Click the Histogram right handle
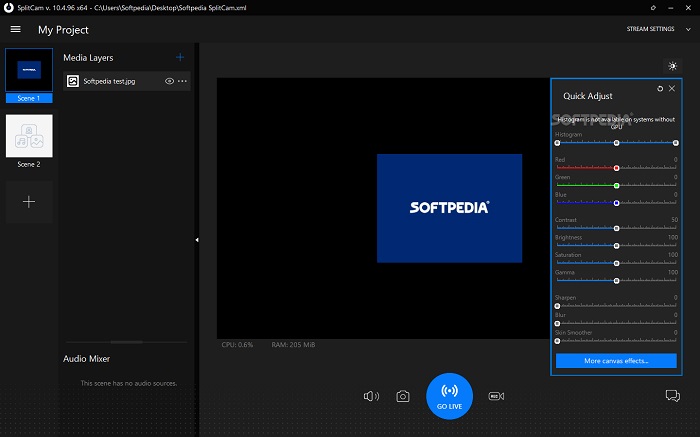This screenshot has width=700, height=437. pyautogui.click(x=676, y=143)
